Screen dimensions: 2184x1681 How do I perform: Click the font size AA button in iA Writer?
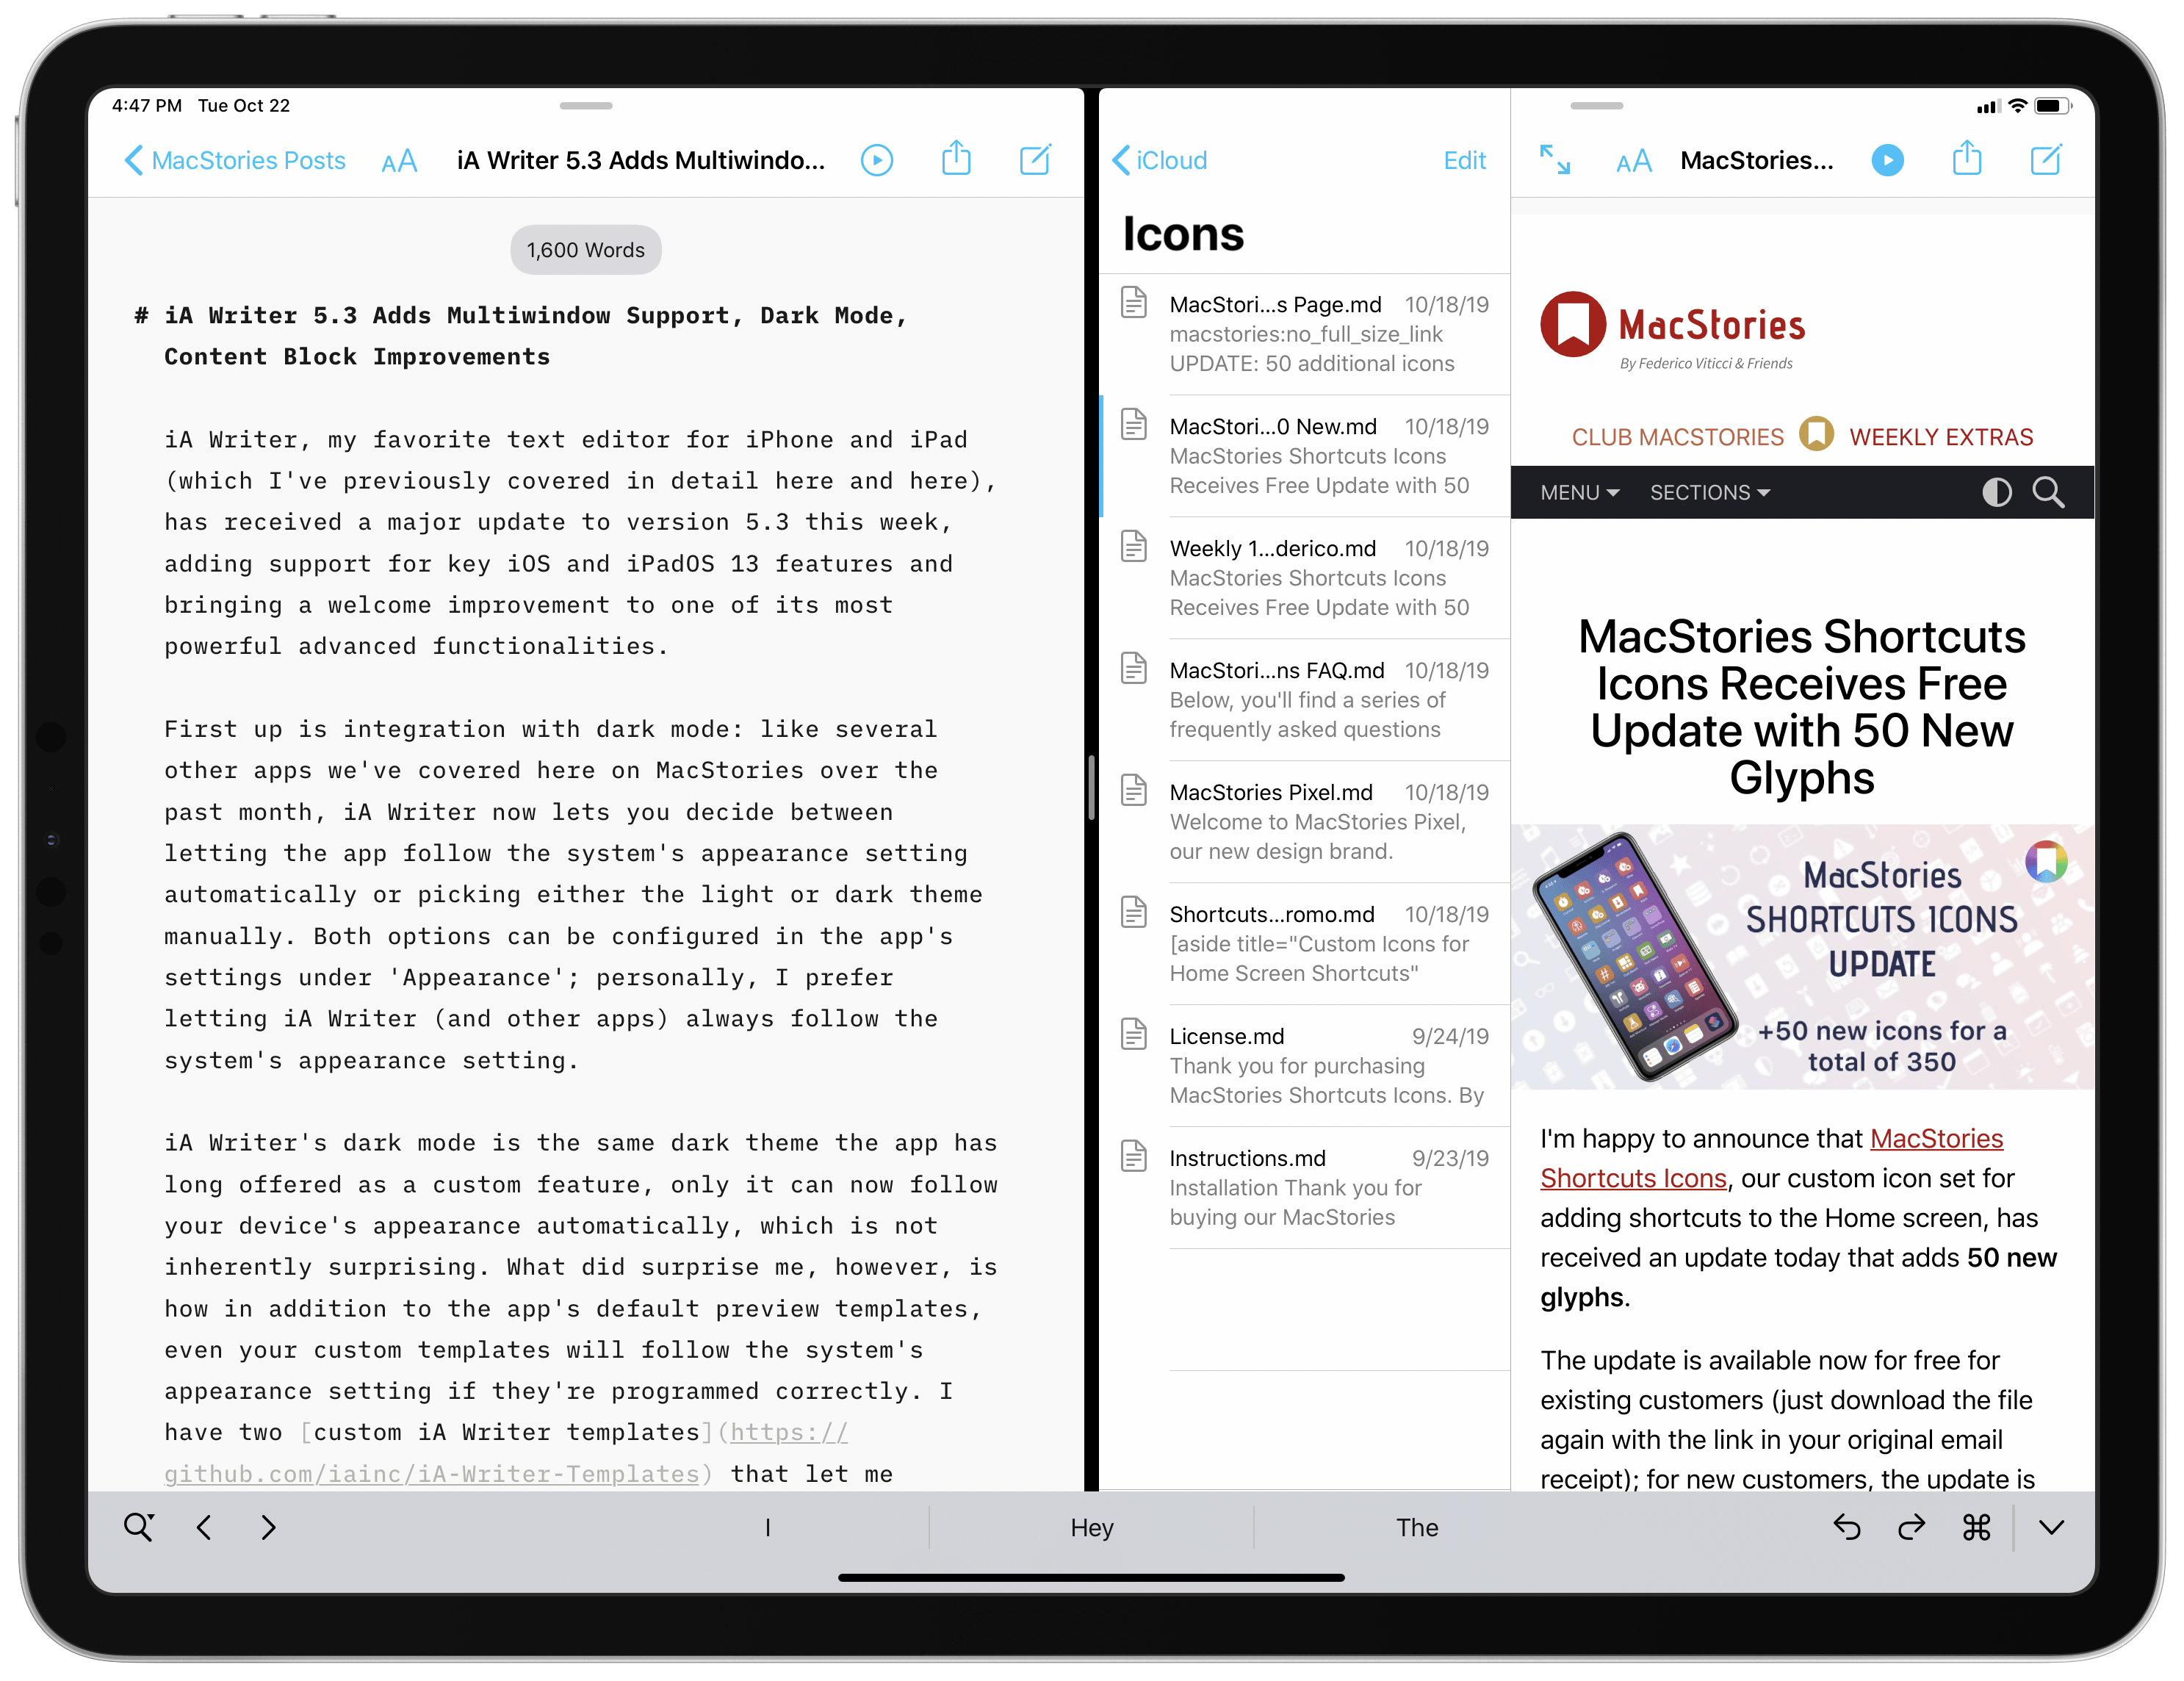395,161
